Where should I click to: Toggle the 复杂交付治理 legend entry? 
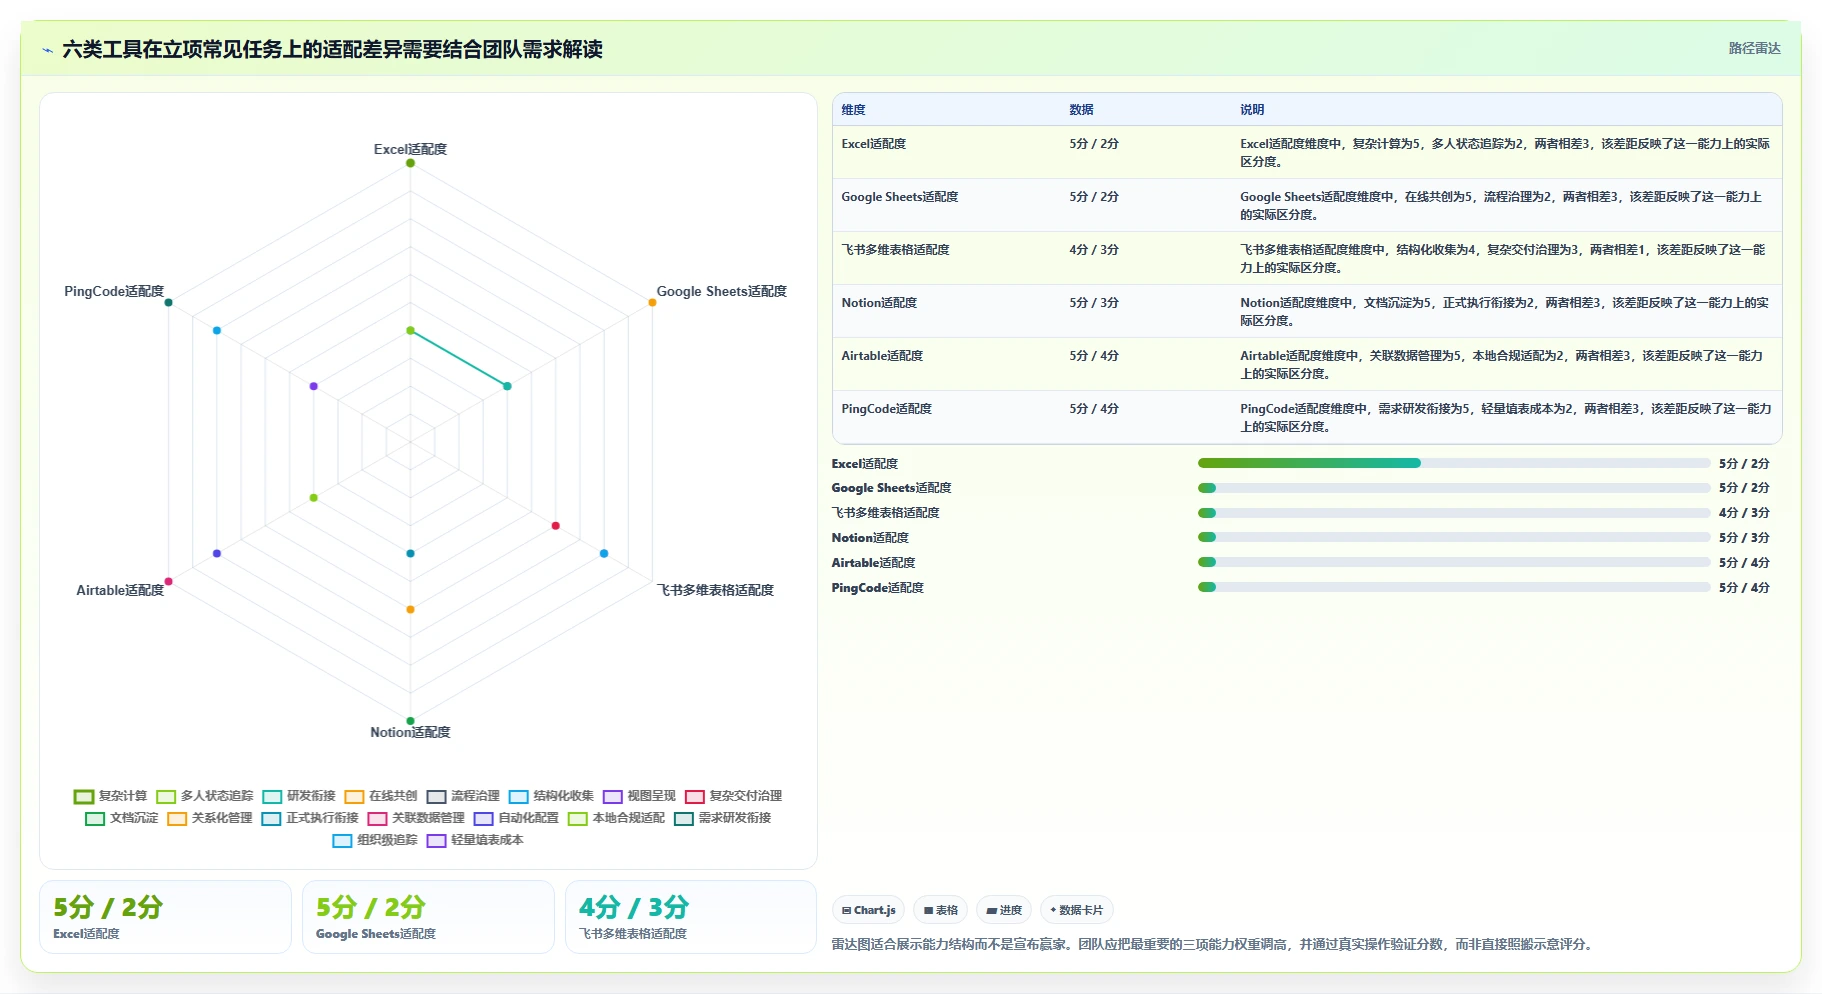(733, 796)
